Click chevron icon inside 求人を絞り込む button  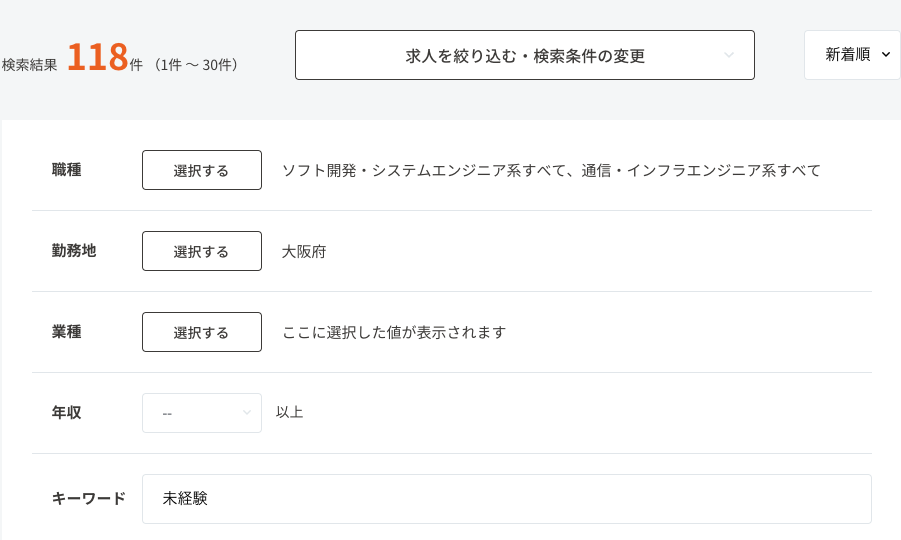coord(729,55)
